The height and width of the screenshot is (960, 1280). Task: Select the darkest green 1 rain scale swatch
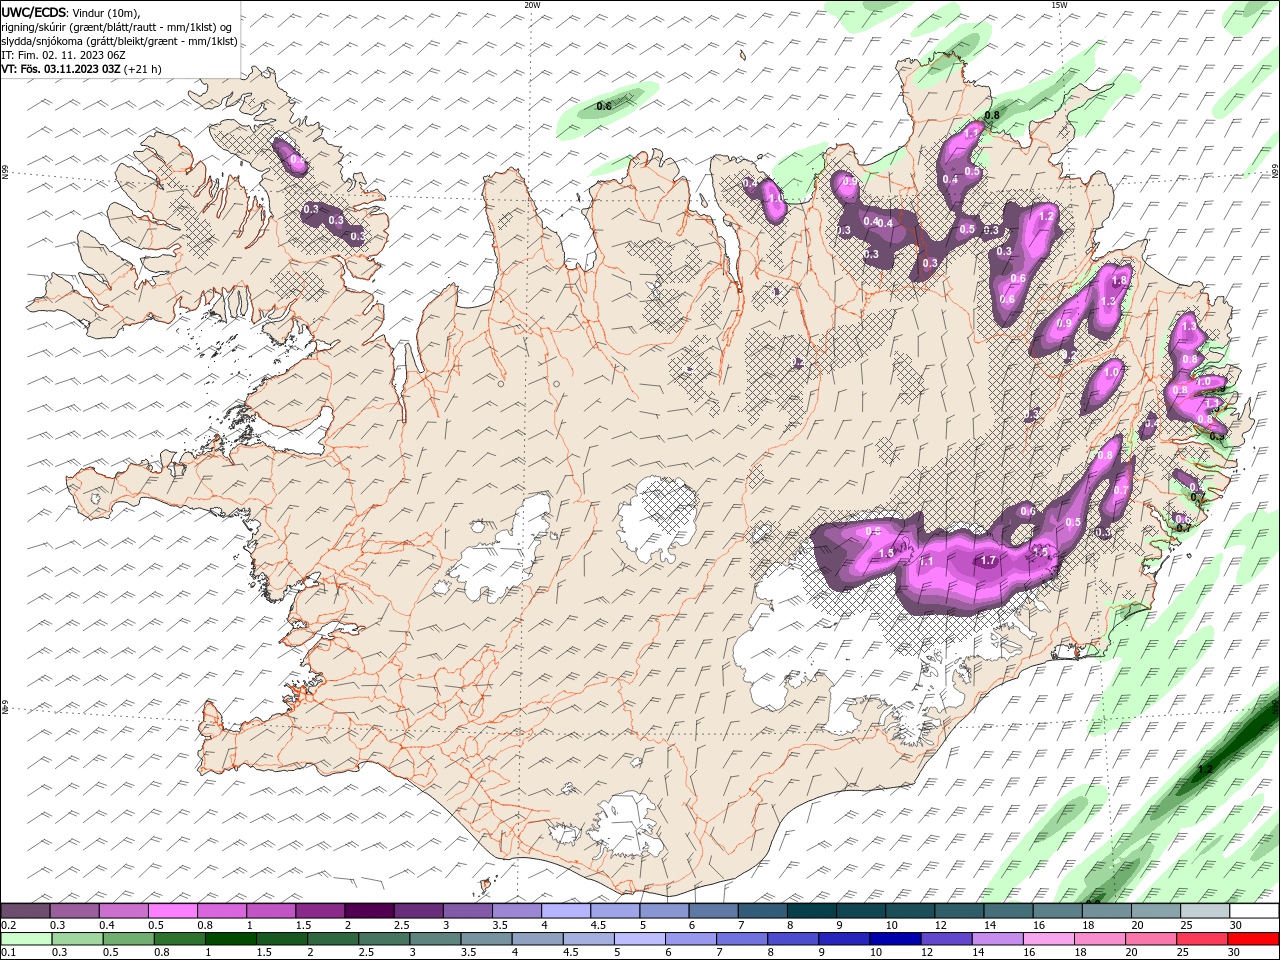point(231,939)
